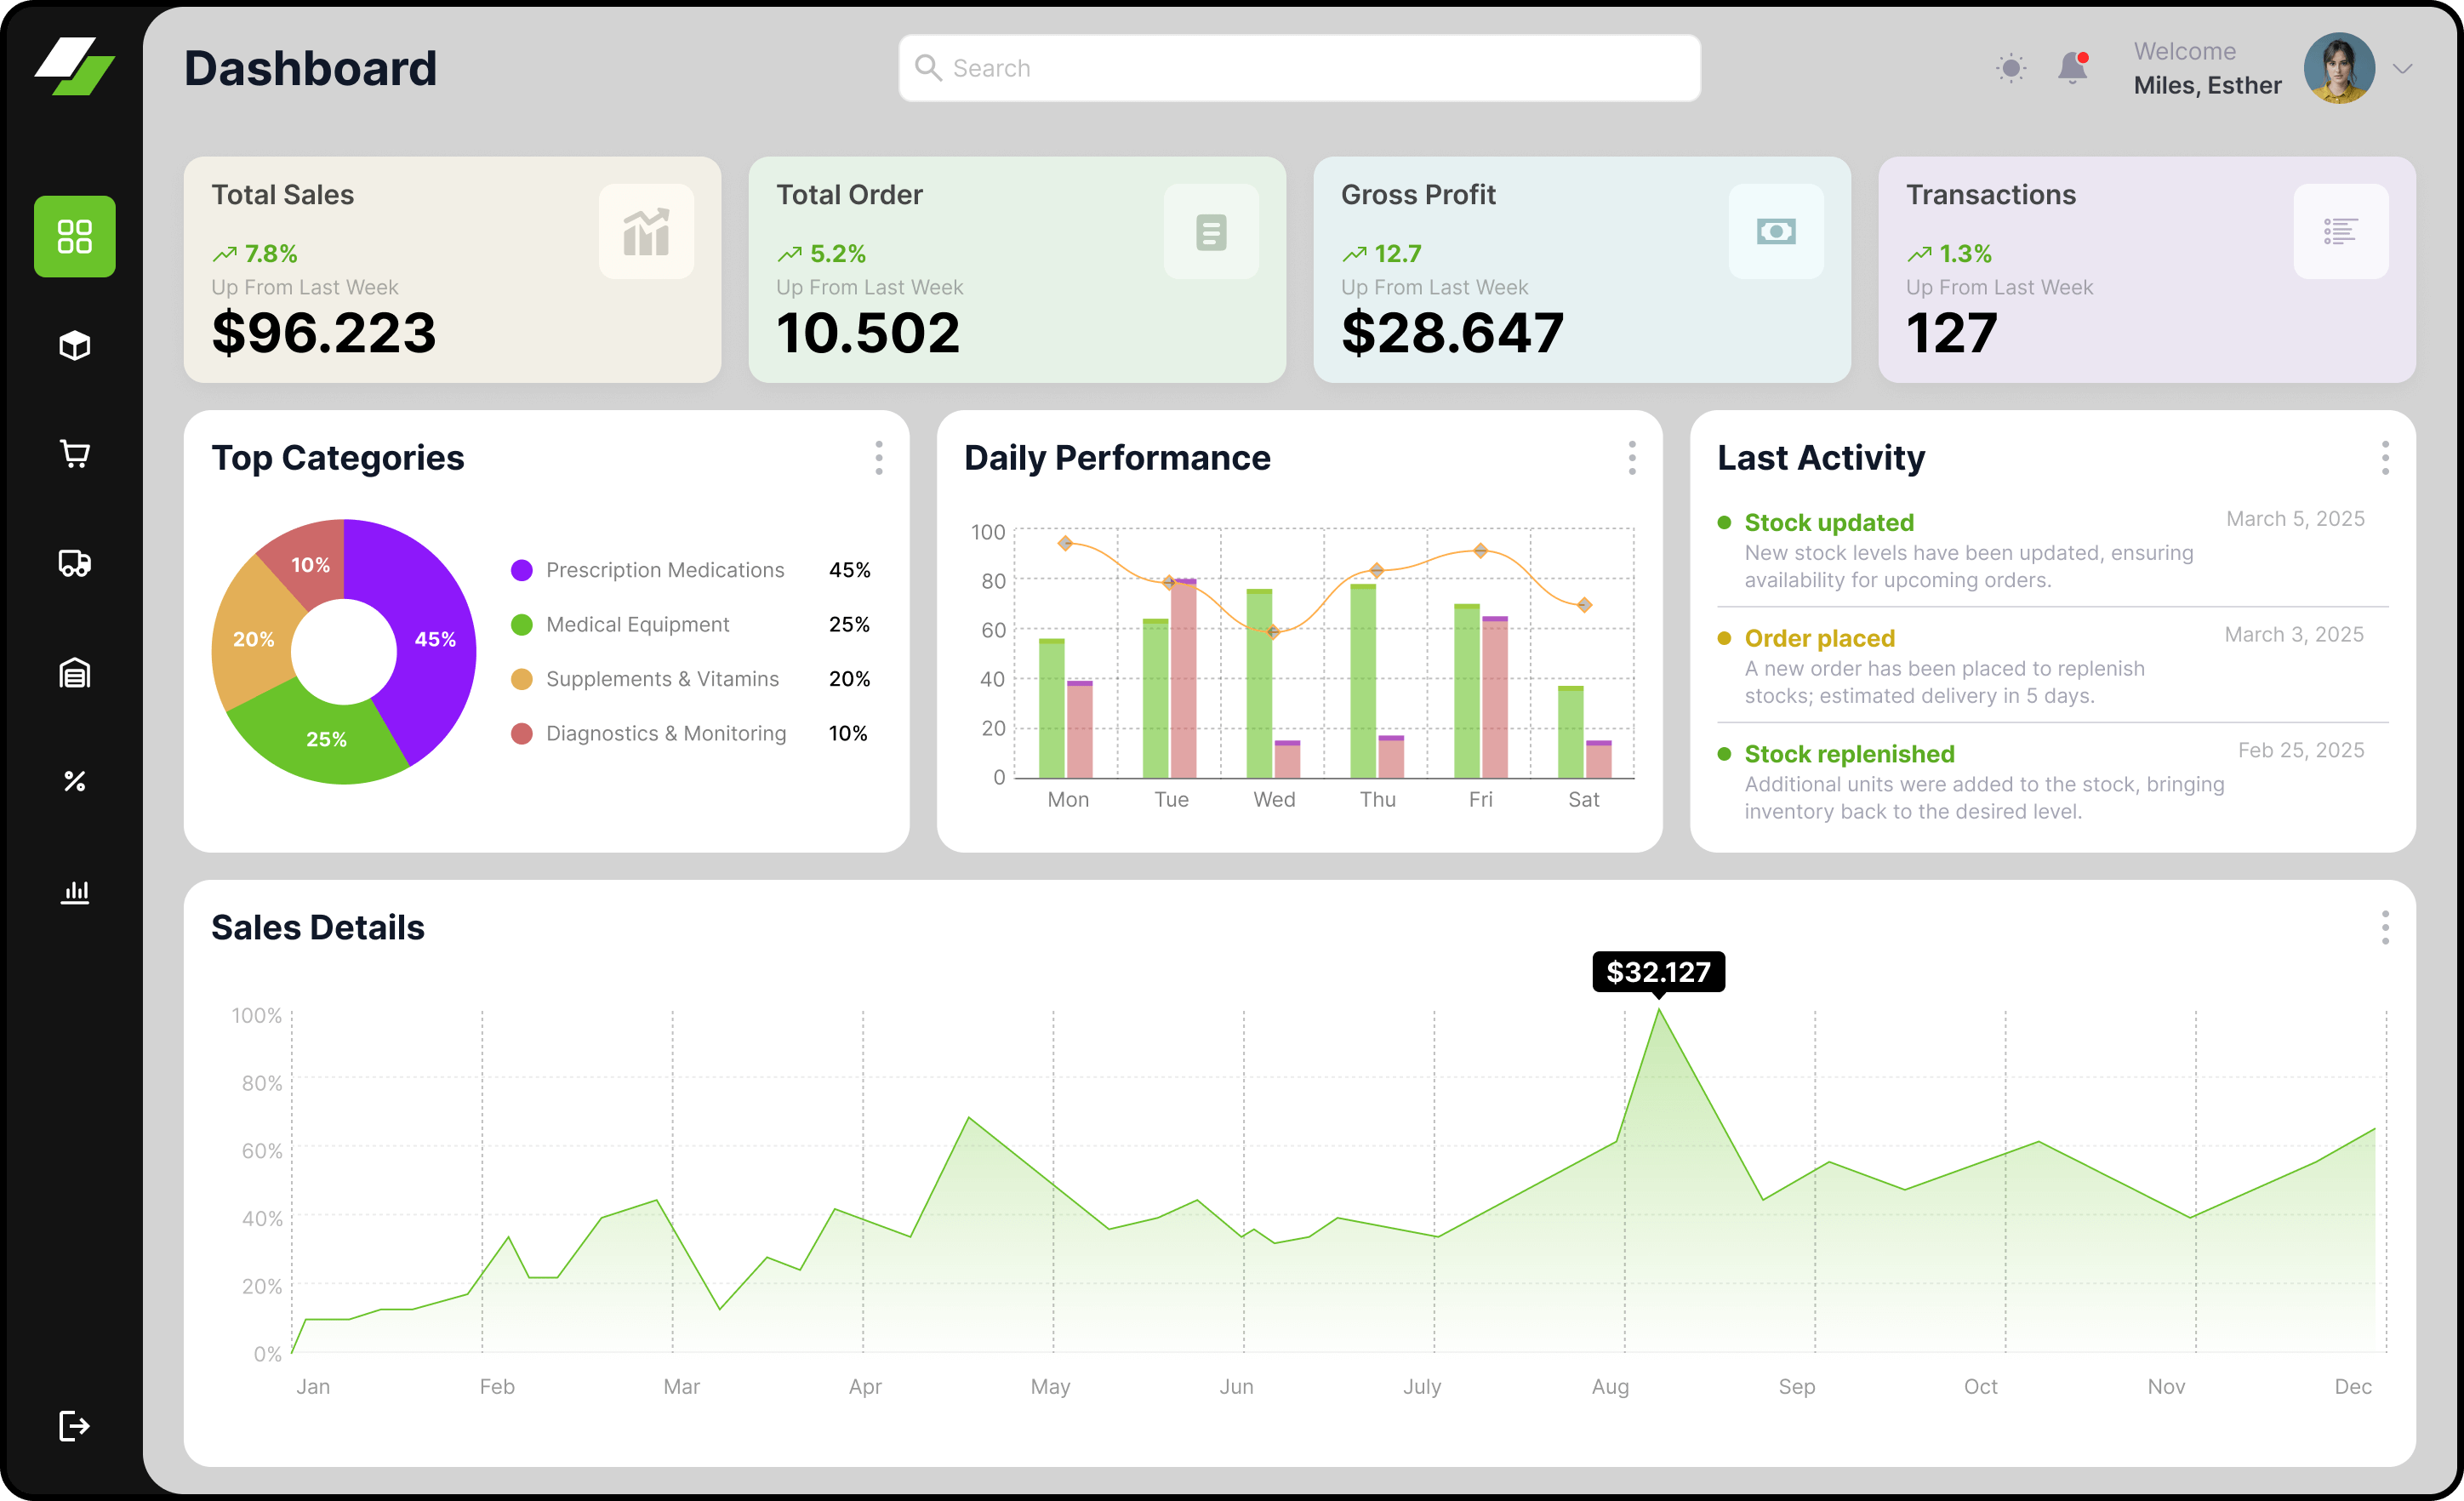Click in the Search input field

1300,68
